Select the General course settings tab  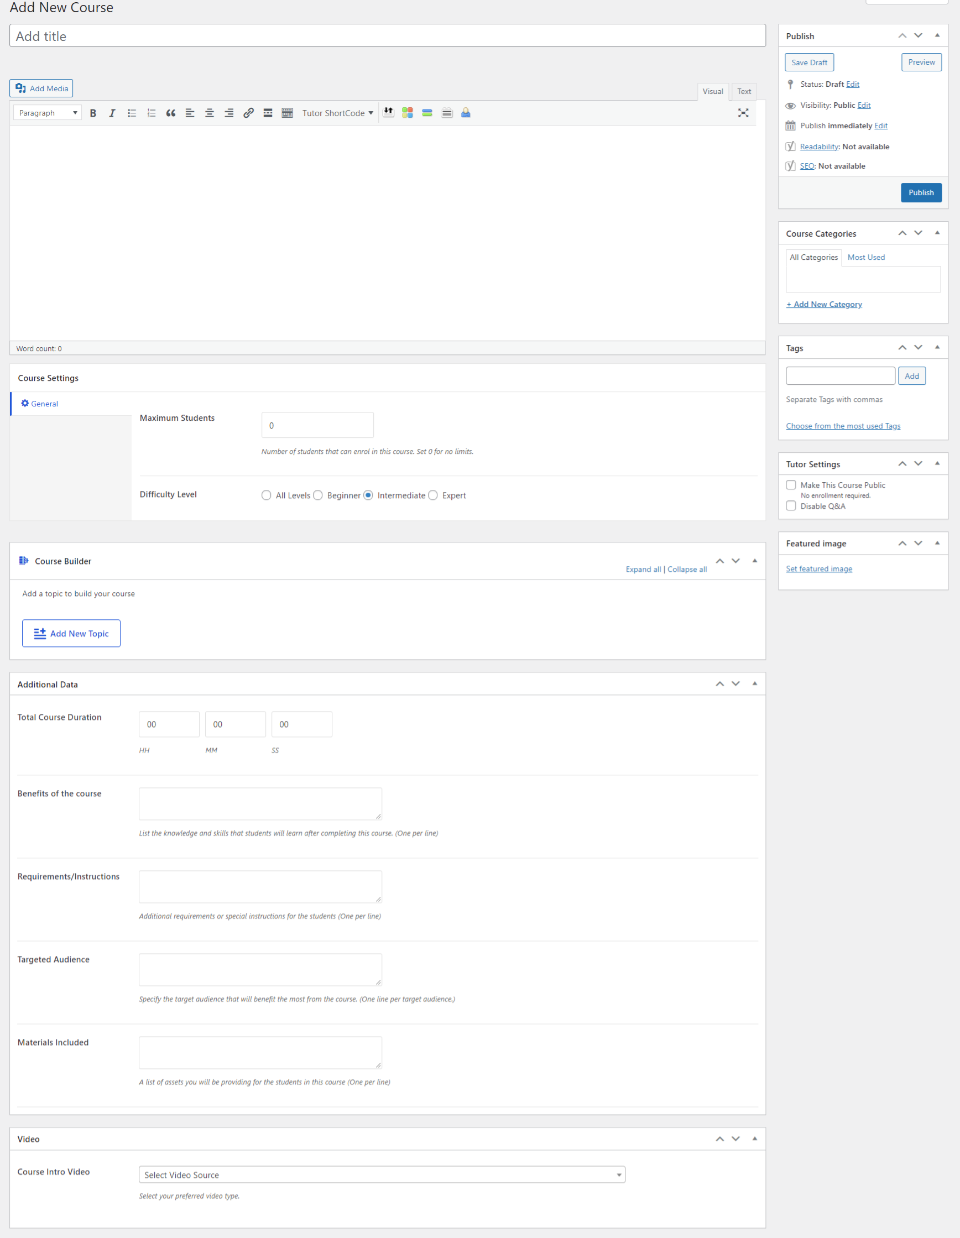tap(71, 404)
